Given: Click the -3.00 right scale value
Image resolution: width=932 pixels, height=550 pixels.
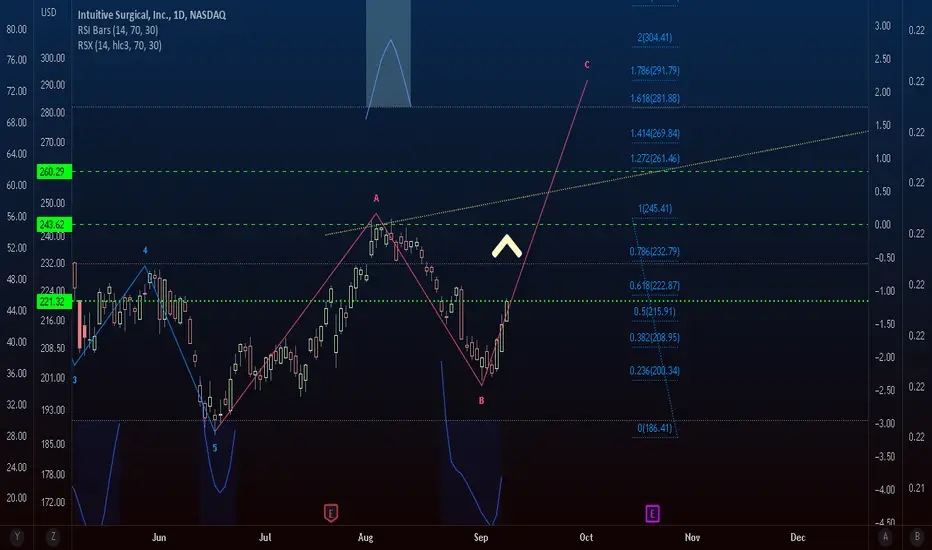Looking at the screenshot, I should pyautogui.click(x=884, y=423).
